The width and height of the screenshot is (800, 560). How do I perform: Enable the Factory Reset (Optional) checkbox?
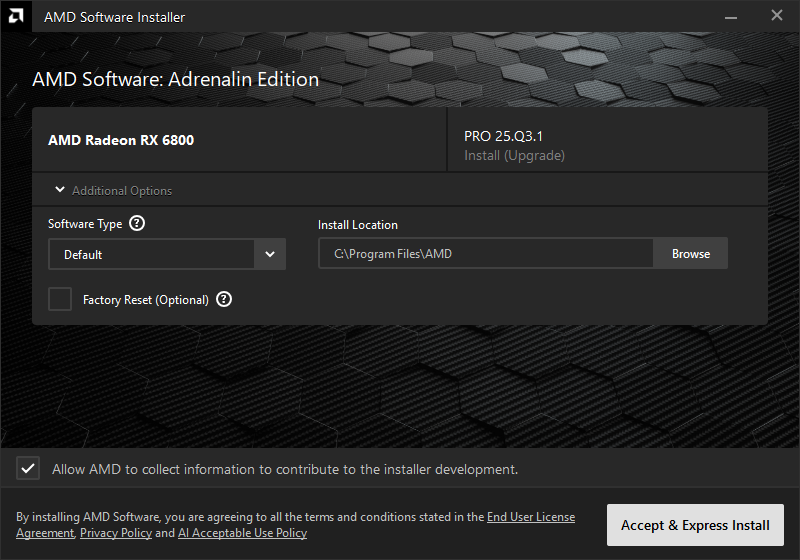click(x=60, y=299)
